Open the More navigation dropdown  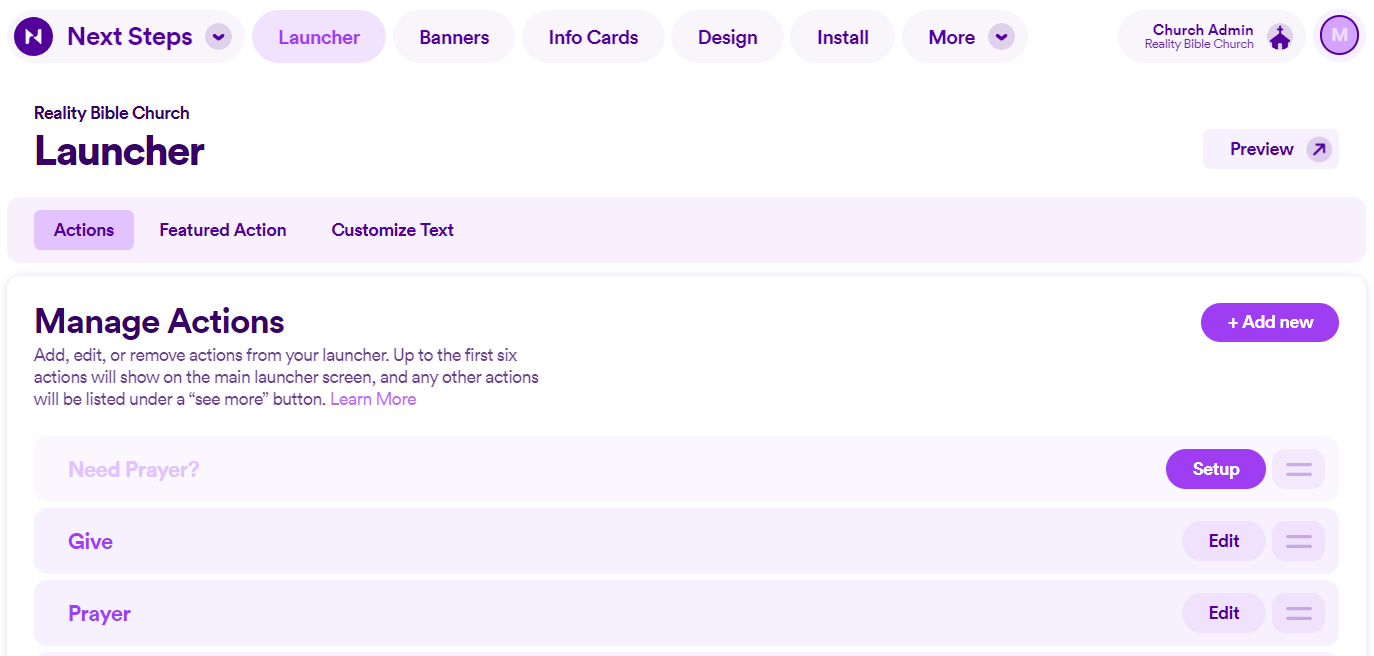(964, 36)
